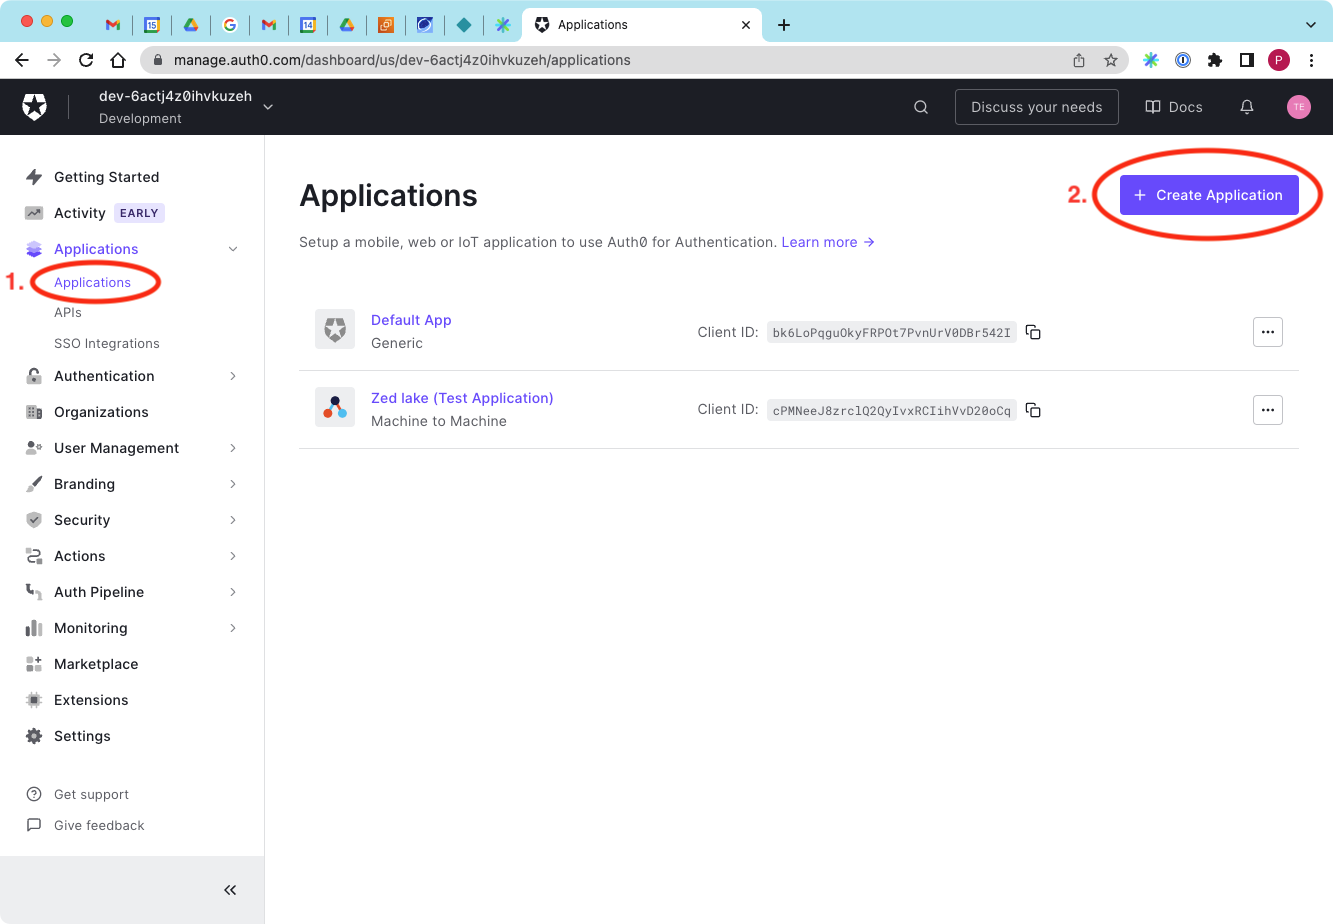This screenshot has height=924, width=1333.
Task: Select the Applications sub-item in sidebar
Action: (92, 283)
